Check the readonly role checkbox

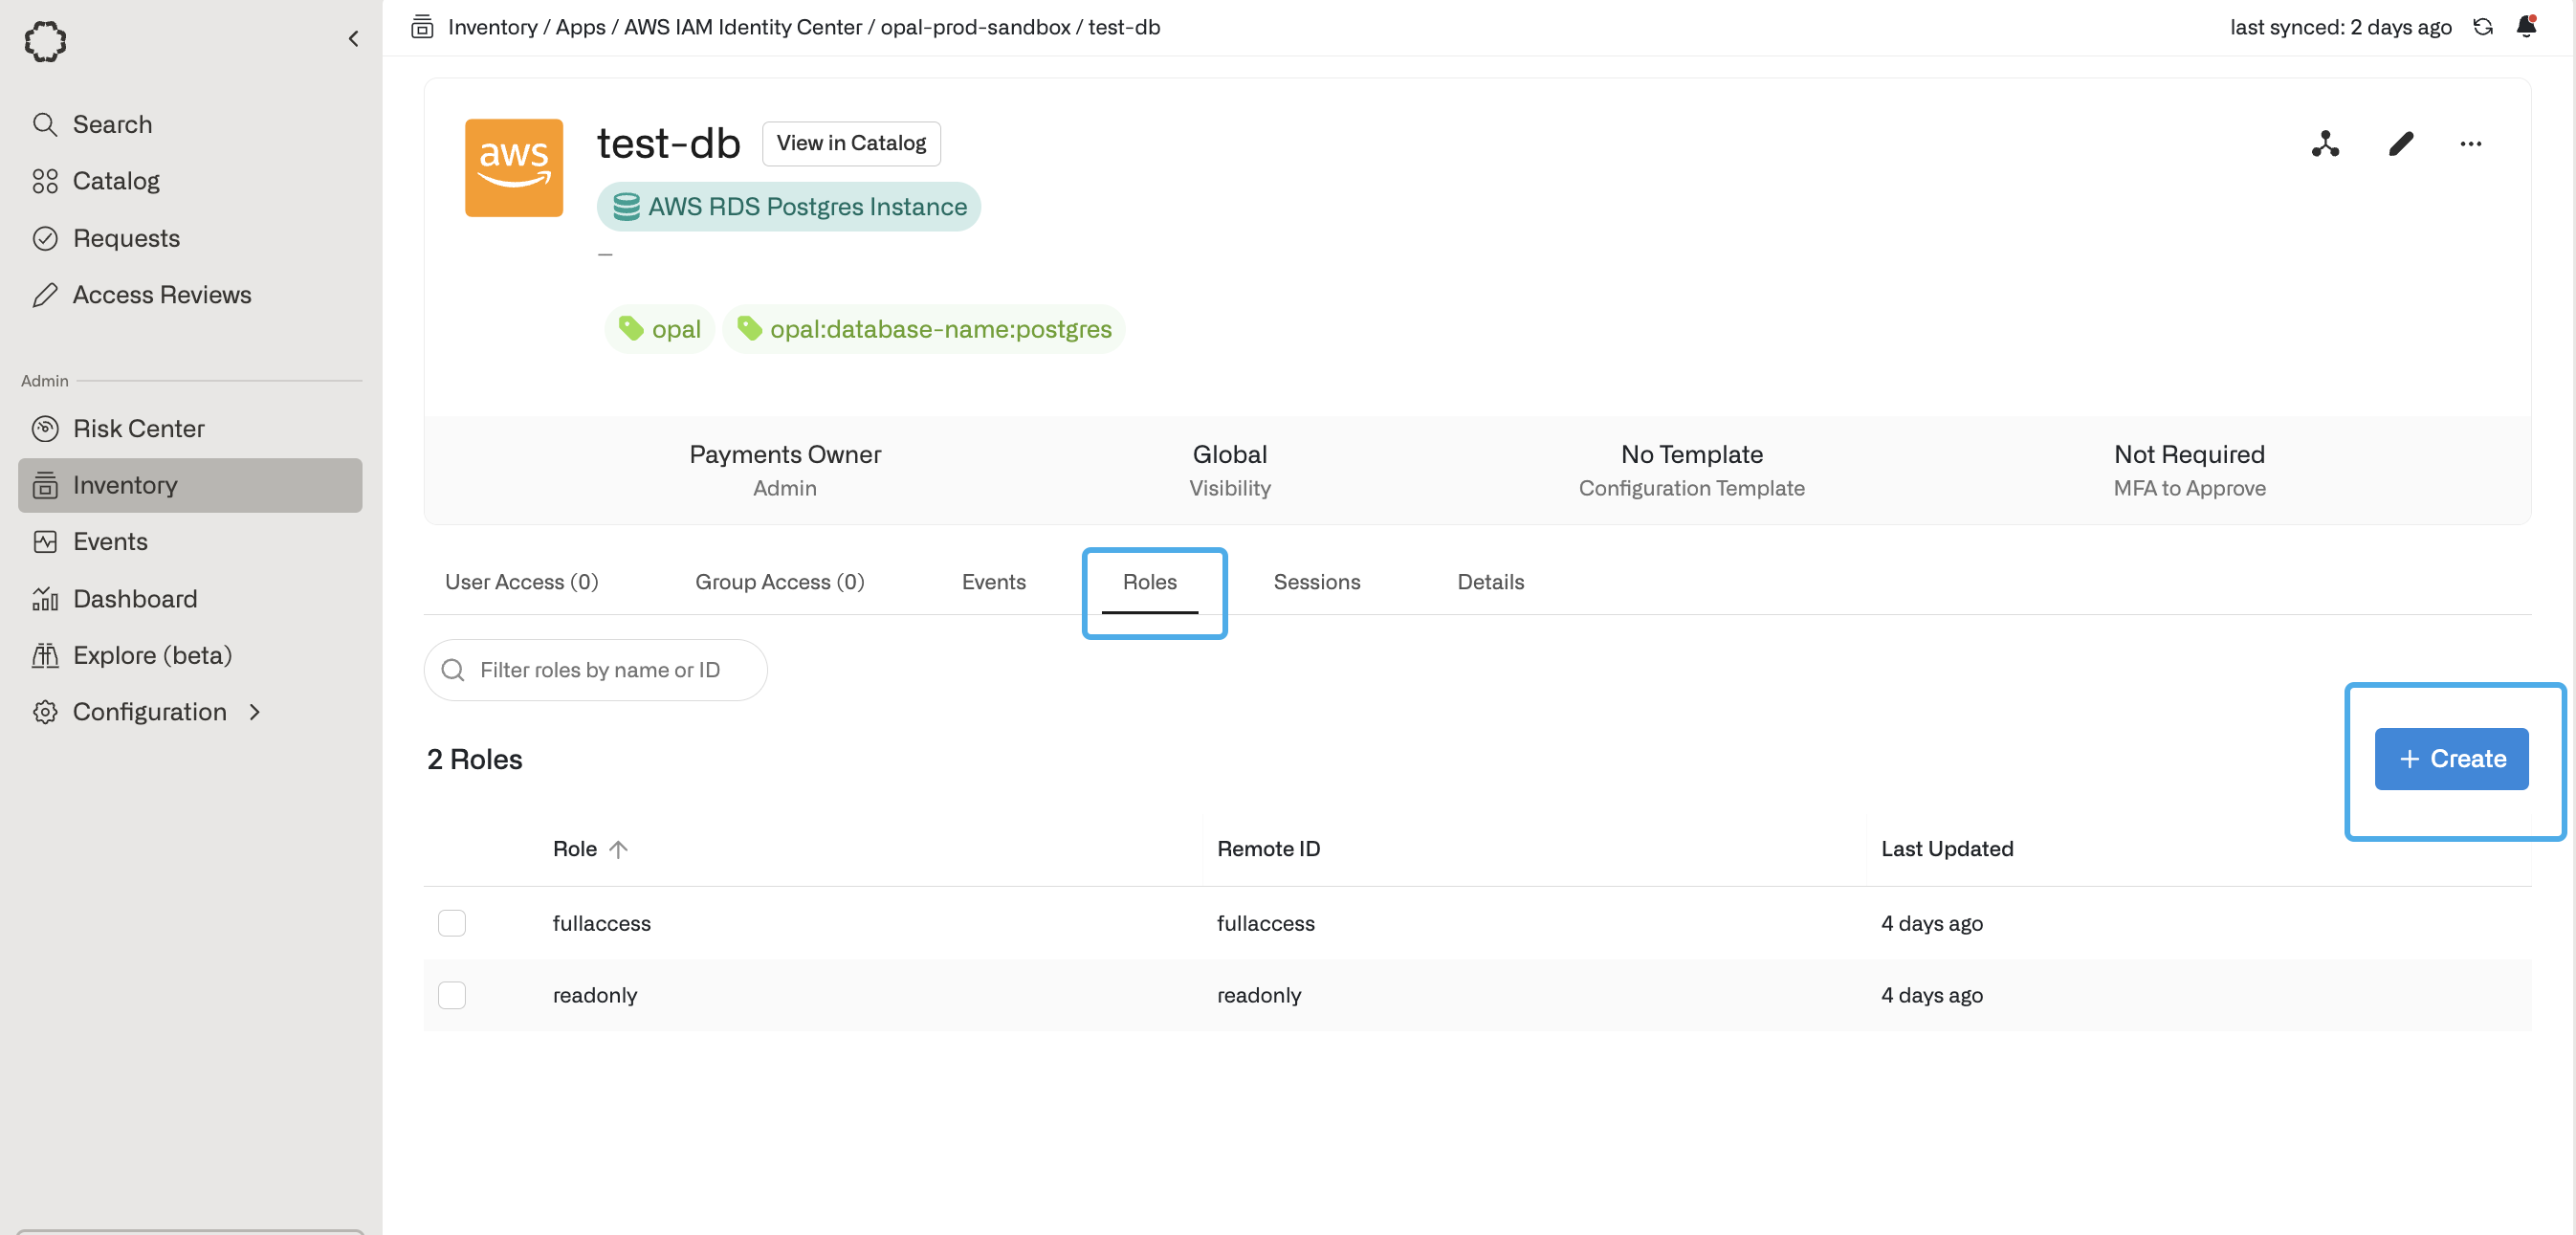pos(452,994)
